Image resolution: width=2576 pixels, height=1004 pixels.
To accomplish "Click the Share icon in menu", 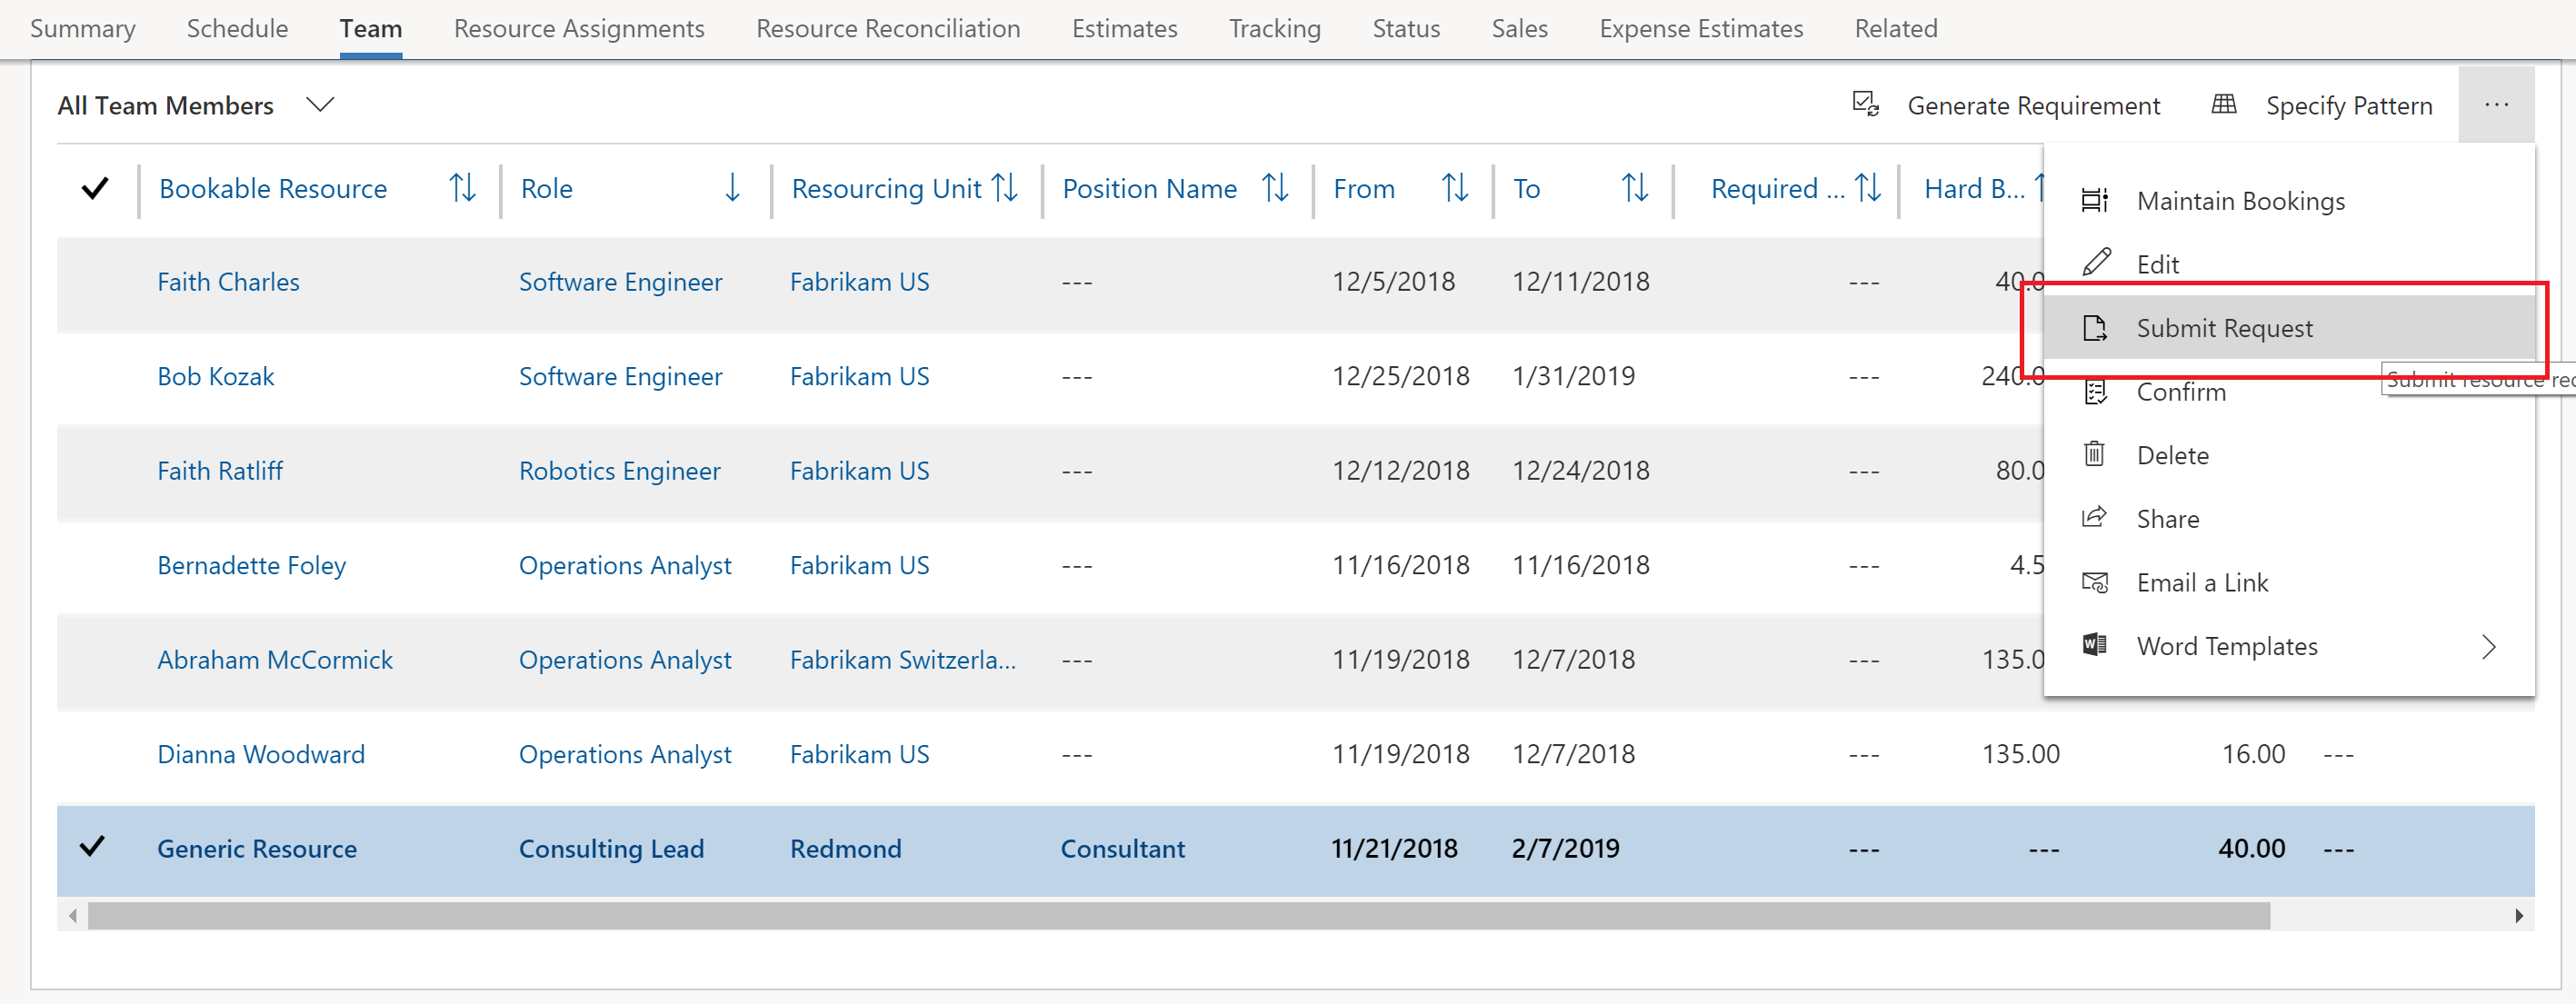I will [x=2094, y=518].
